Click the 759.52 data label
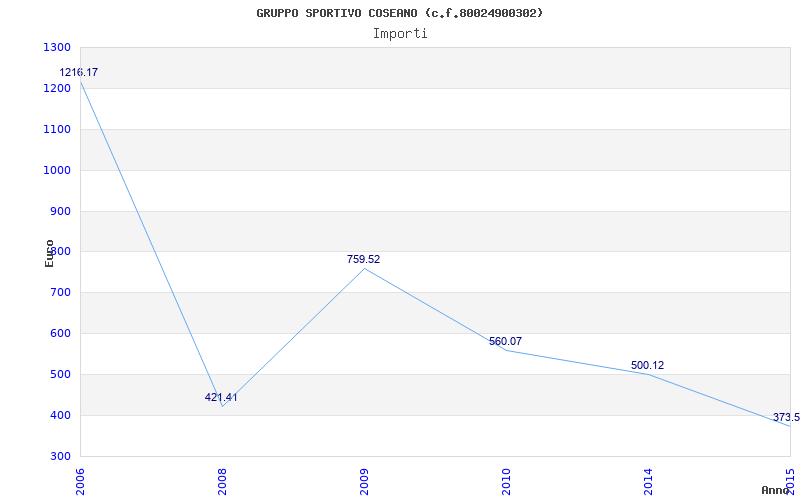 click(x=363, y=259)
